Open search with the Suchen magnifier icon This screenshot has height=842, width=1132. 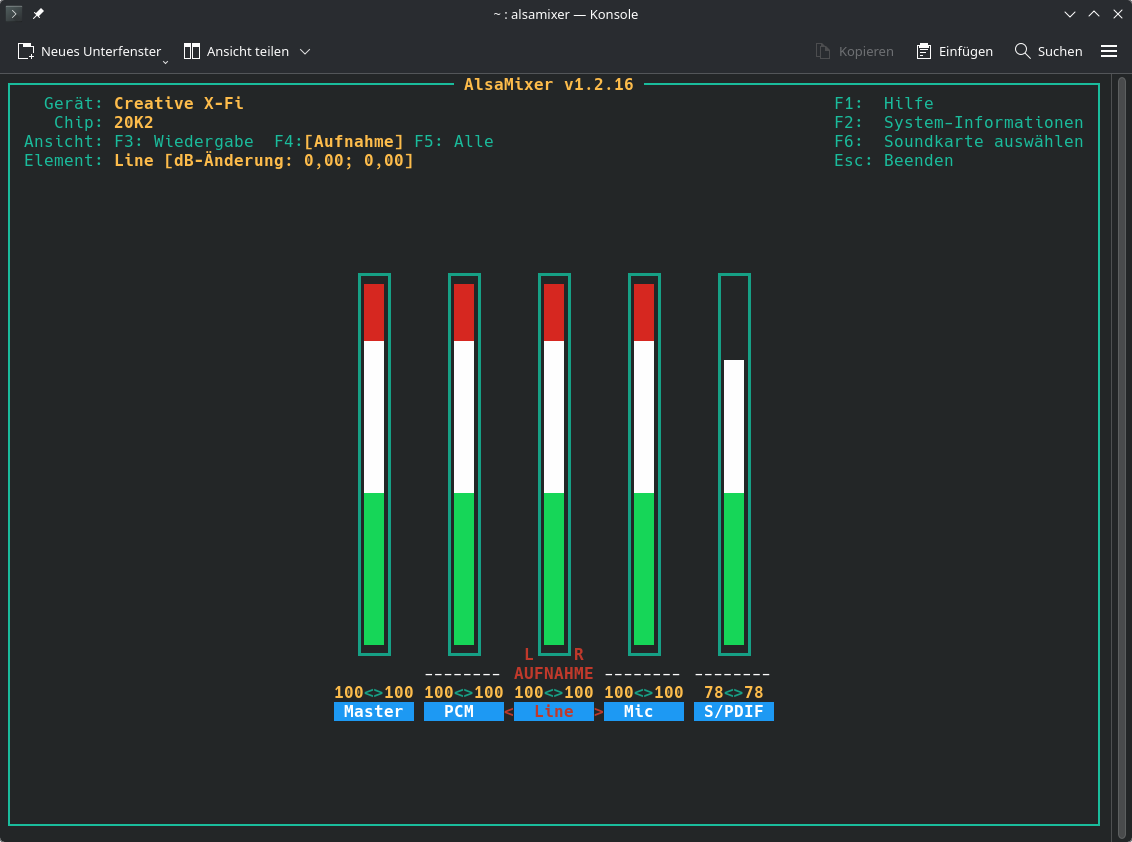tap(1022, 51)
